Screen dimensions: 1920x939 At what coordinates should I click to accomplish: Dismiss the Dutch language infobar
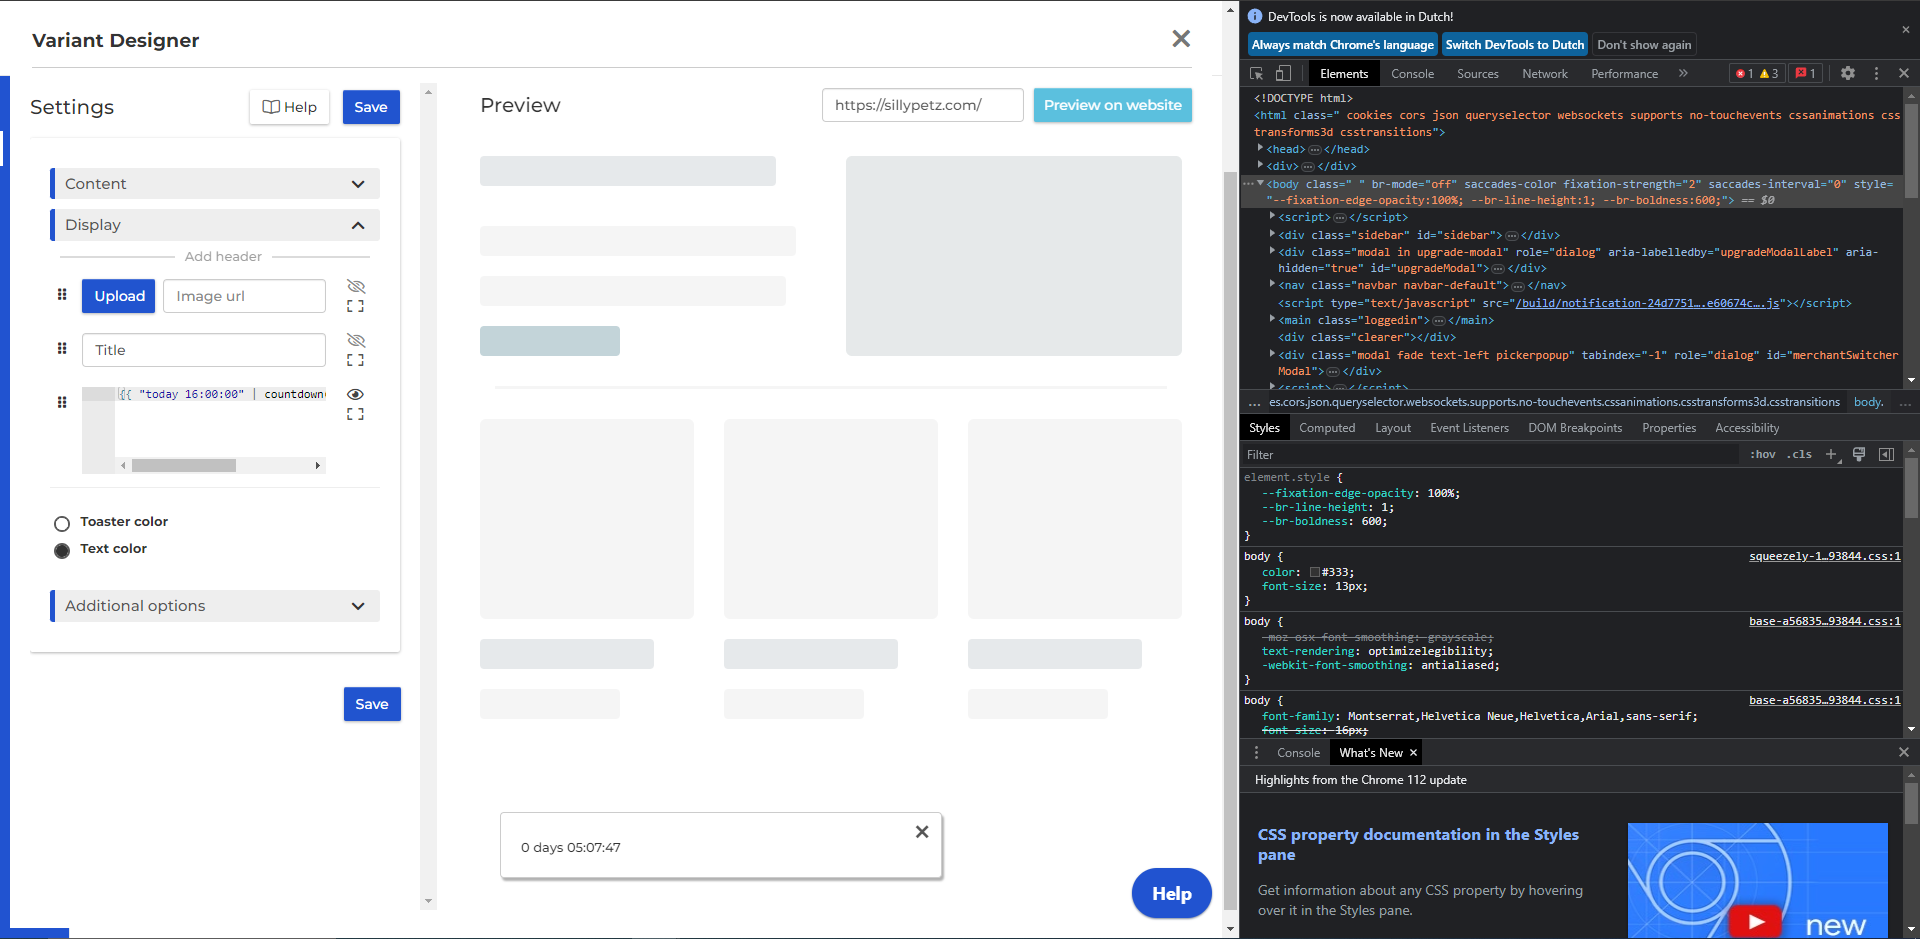pos(1905,30)
